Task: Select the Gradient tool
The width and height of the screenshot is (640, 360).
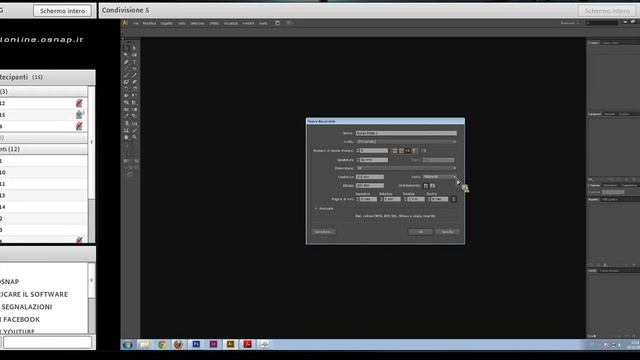Action: 134,109
